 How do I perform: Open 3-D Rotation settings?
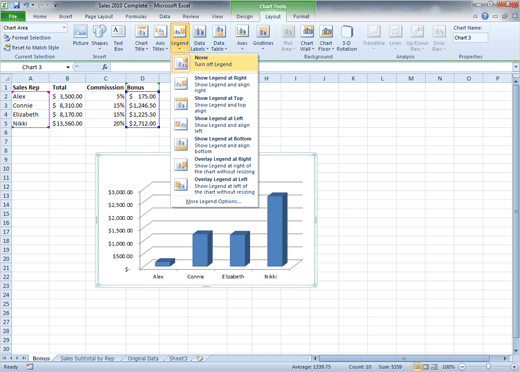347,37
